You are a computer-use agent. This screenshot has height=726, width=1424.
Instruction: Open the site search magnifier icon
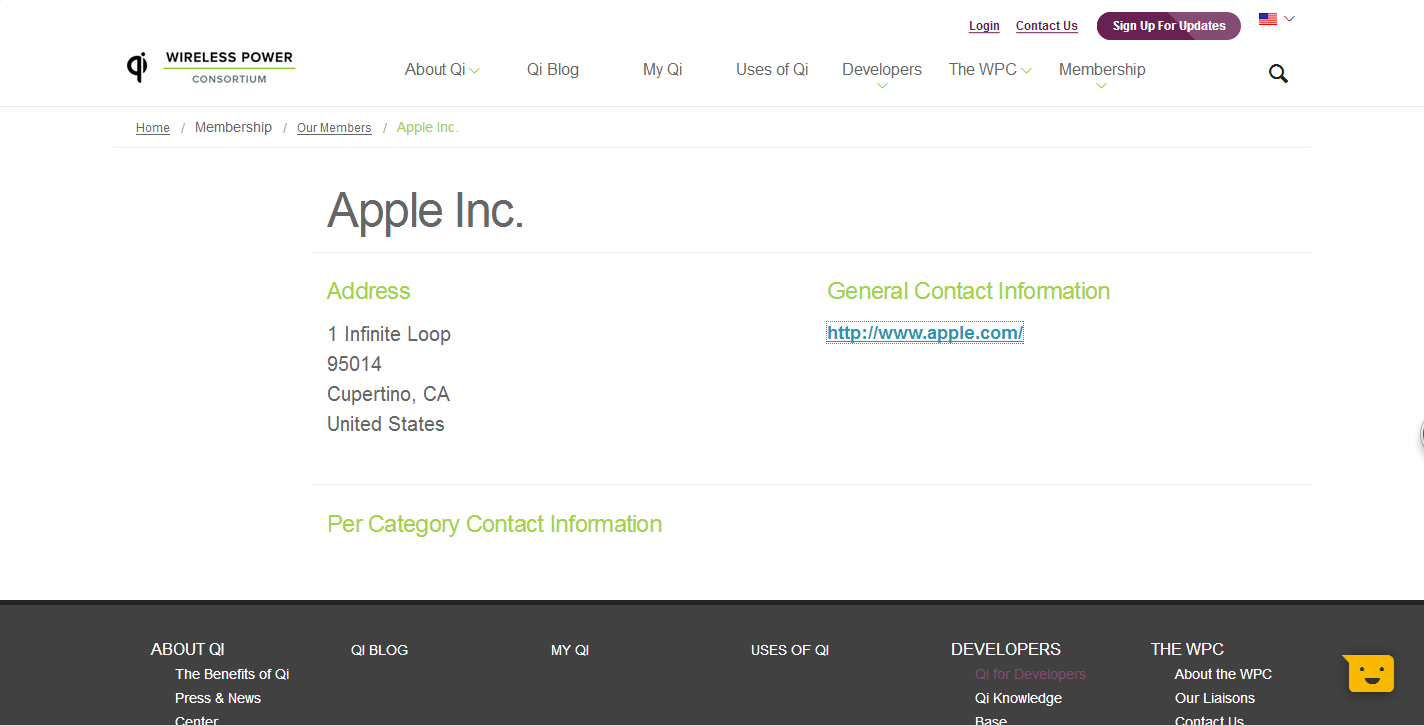tap(1278, 73)
